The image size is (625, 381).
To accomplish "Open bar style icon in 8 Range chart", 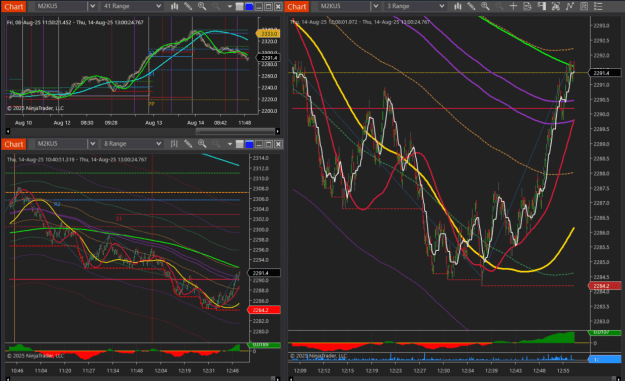I will (175, 144).
